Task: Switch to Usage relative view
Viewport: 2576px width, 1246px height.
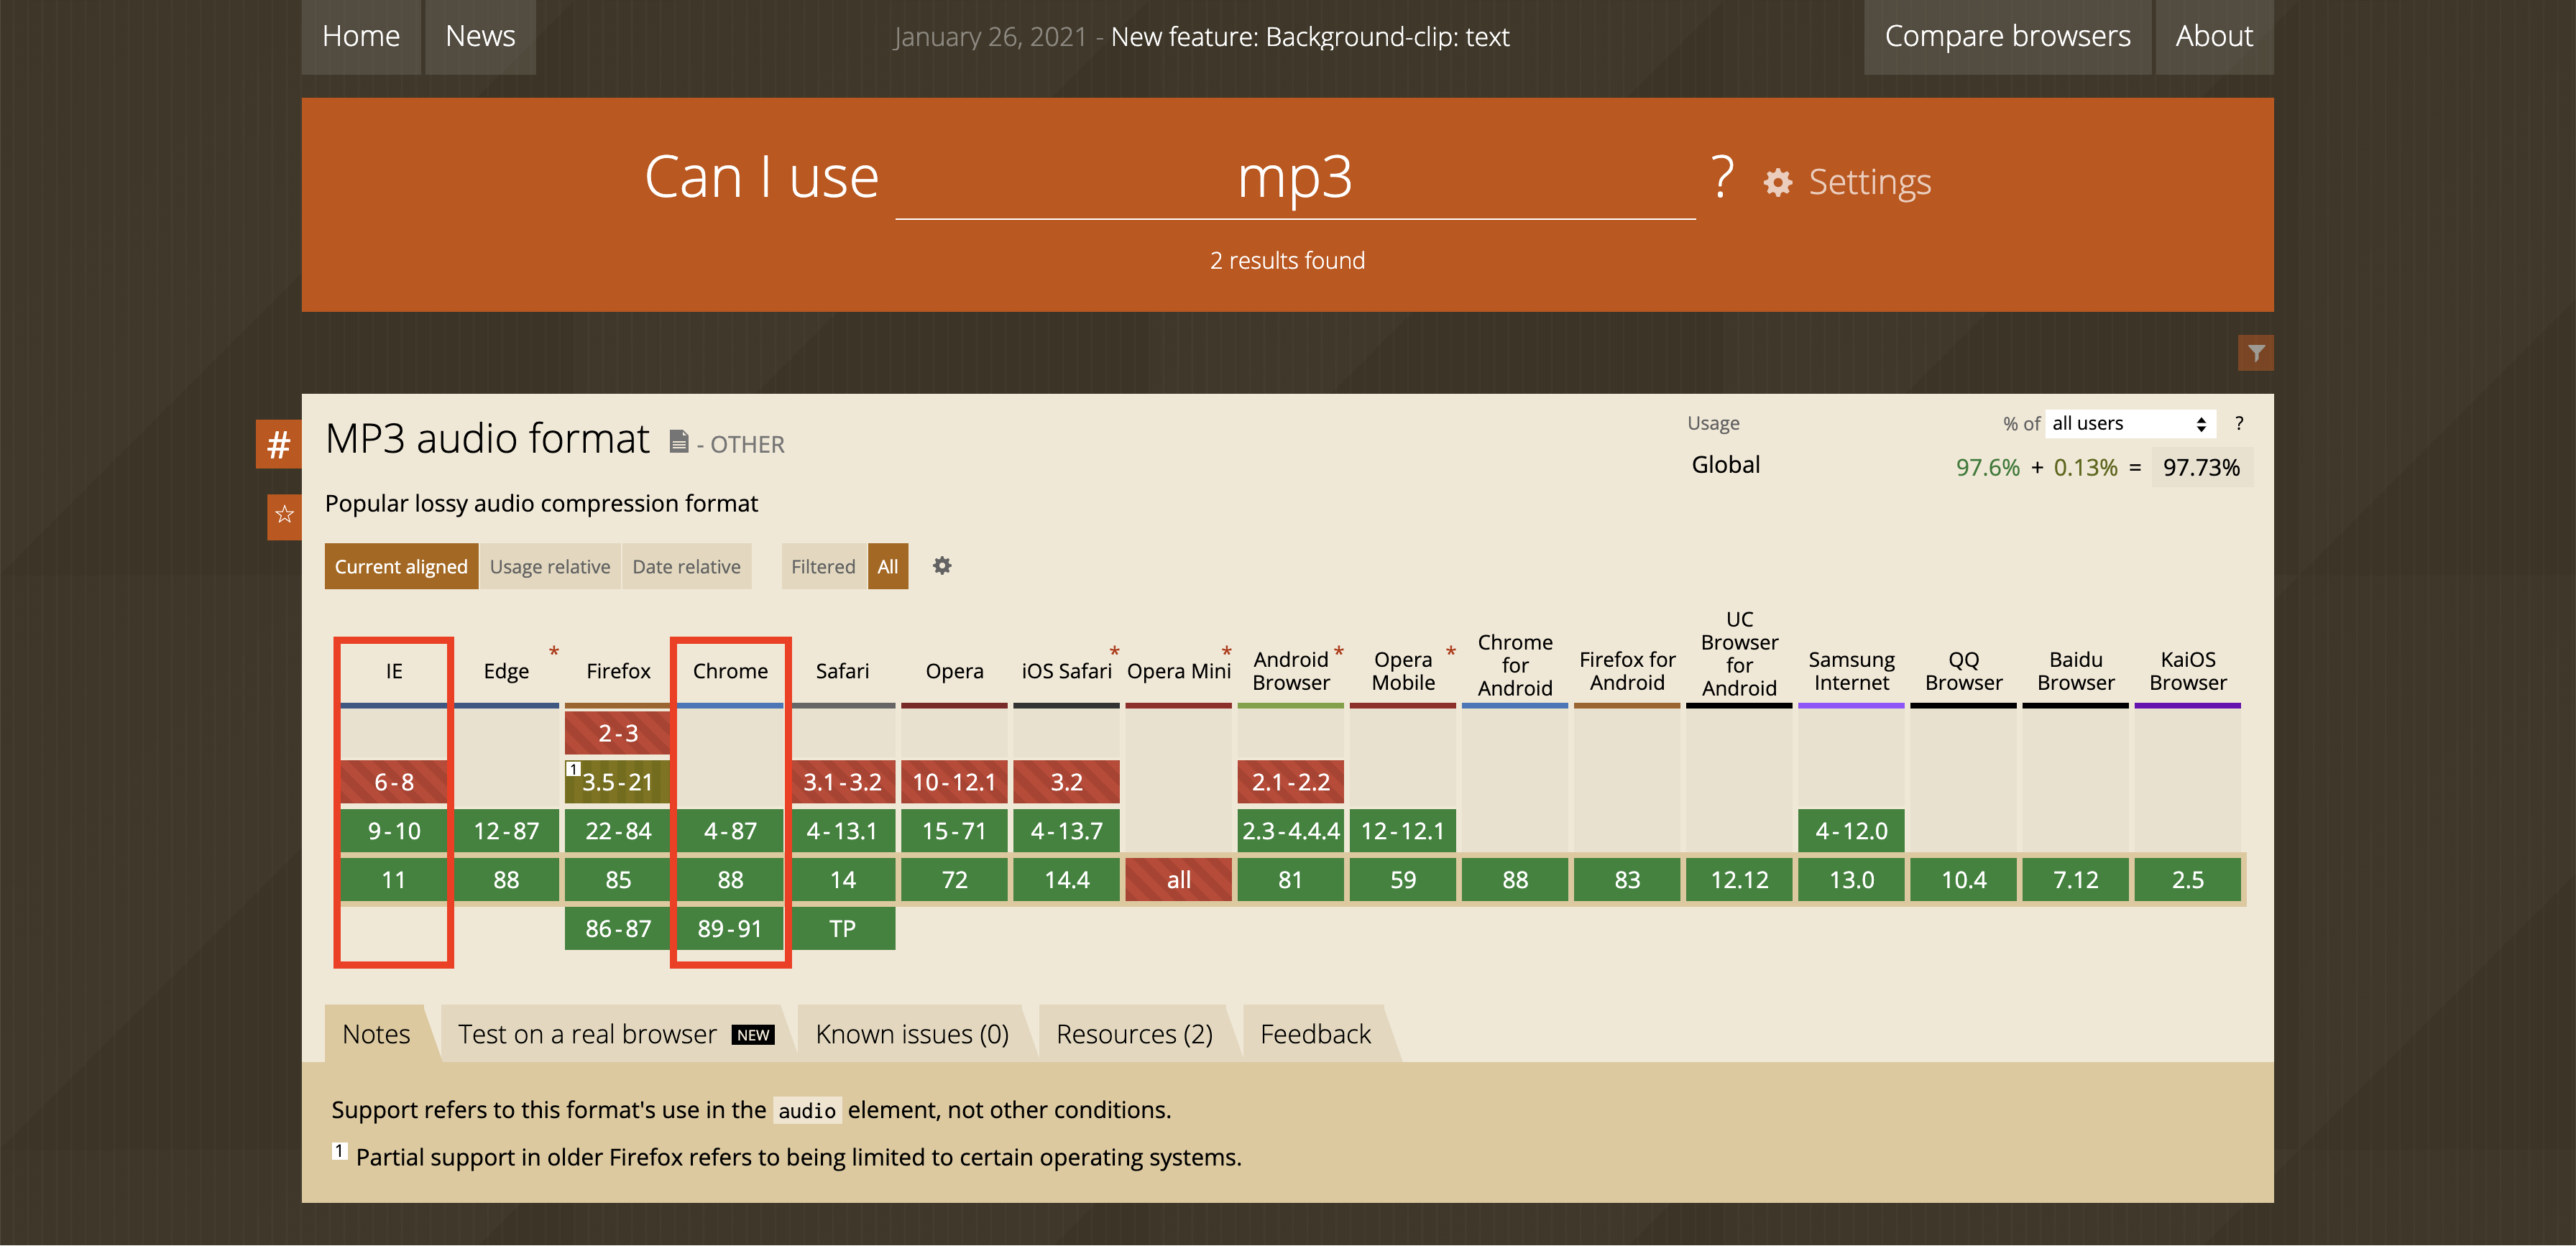Action: coord(549,567)
